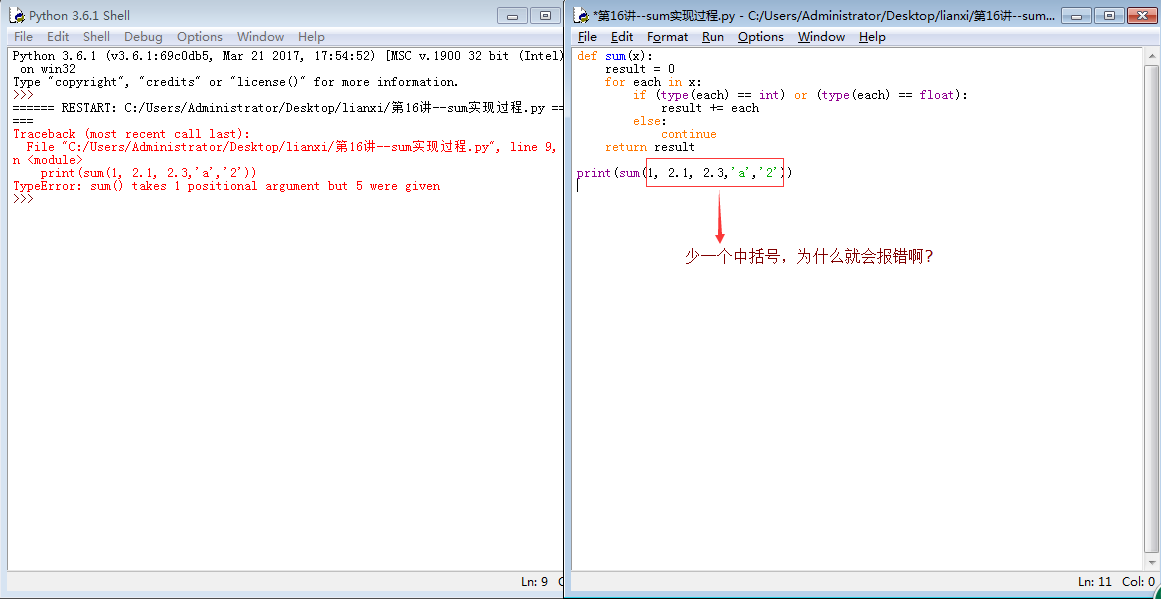Click the editor's vertical scrollbar track
Image resolution: width=1161 pixels, height=599 pixels.
click(x=1151, y=300)
